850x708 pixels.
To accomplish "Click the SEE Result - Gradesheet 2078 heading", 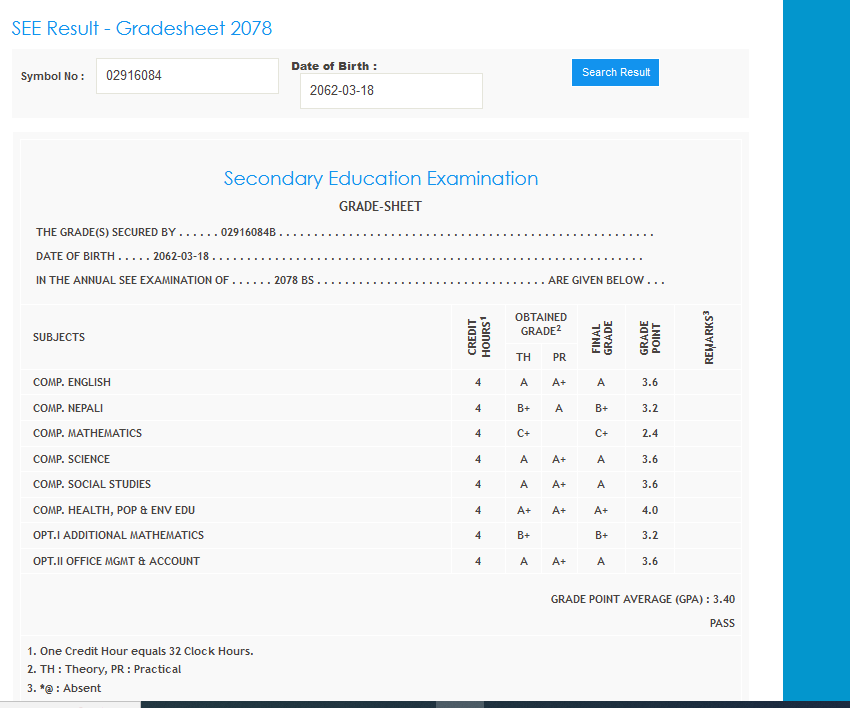I will pos(142,28).
